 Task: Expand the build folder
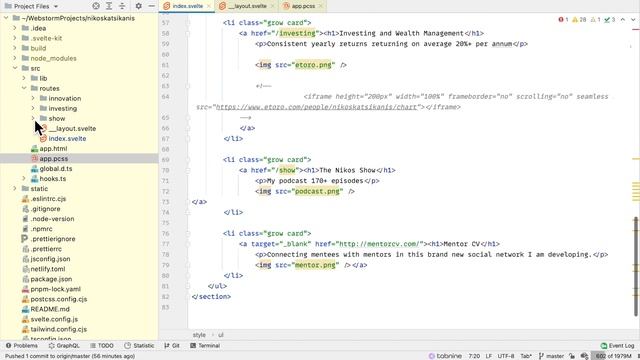[15, 48]
